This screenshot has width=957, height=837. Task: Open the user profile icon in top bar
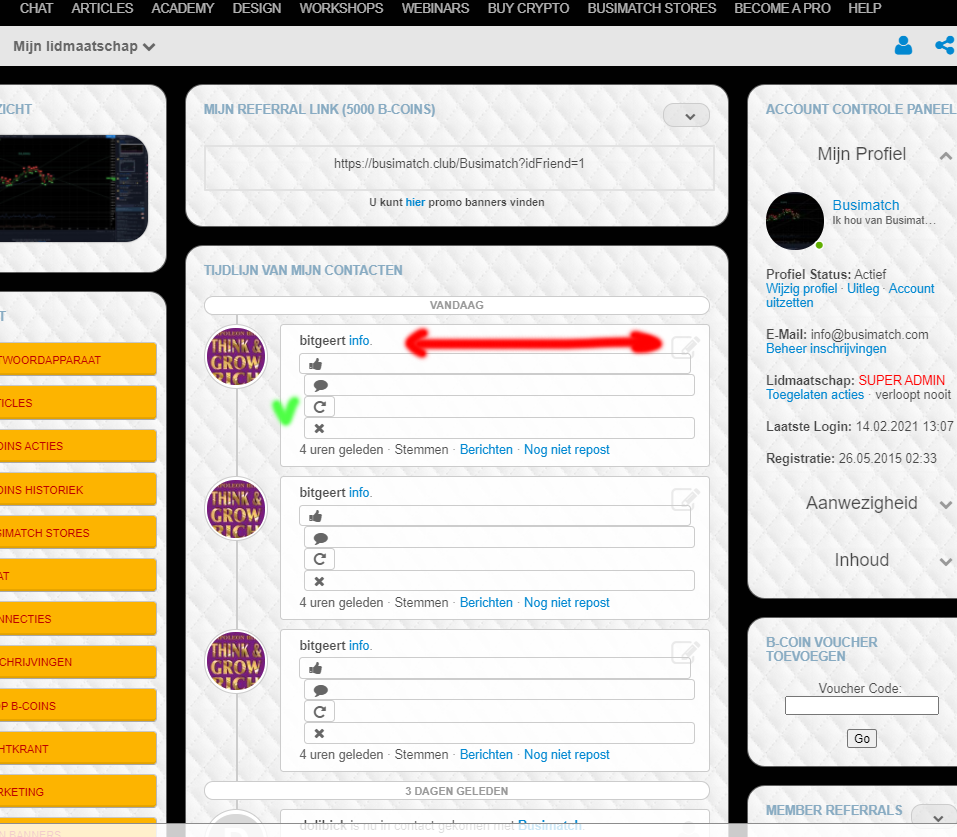[903, 46]
